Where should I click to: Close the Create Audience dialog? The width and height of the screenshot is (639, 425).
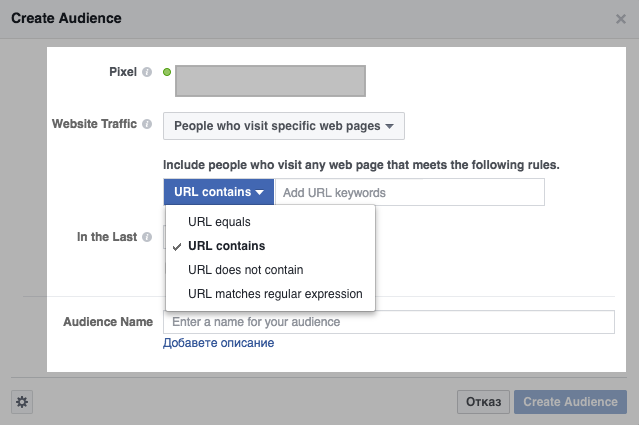[x=621, y=19]
